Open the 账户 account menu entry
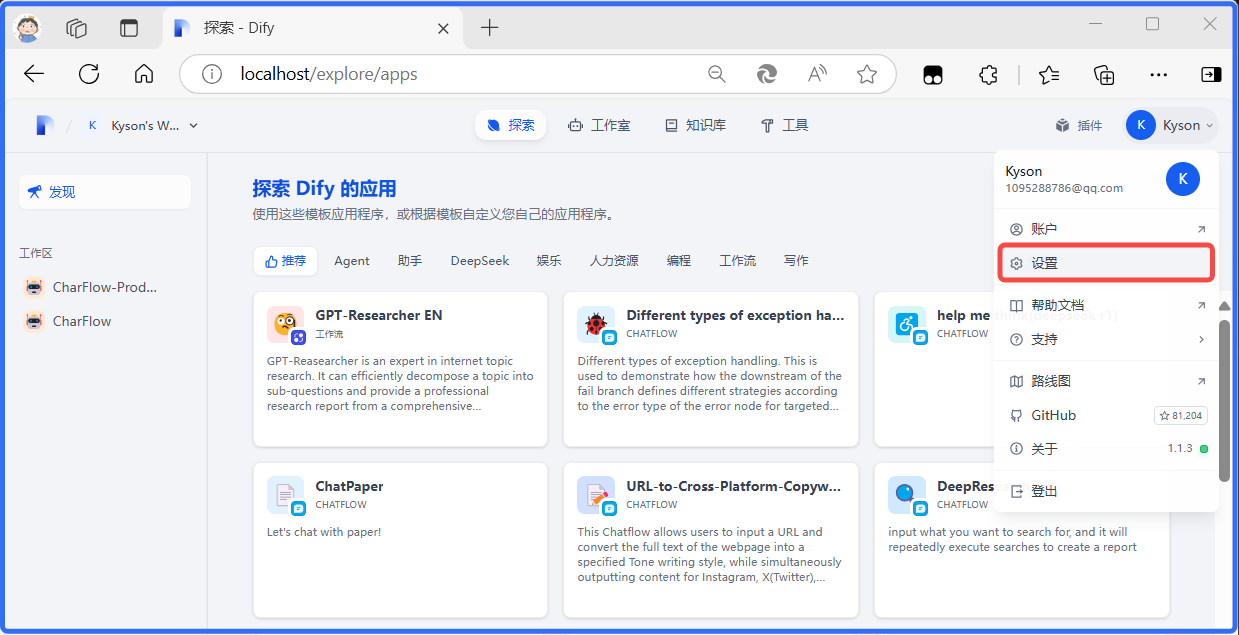The image size is (1239, 635). 1106,229
